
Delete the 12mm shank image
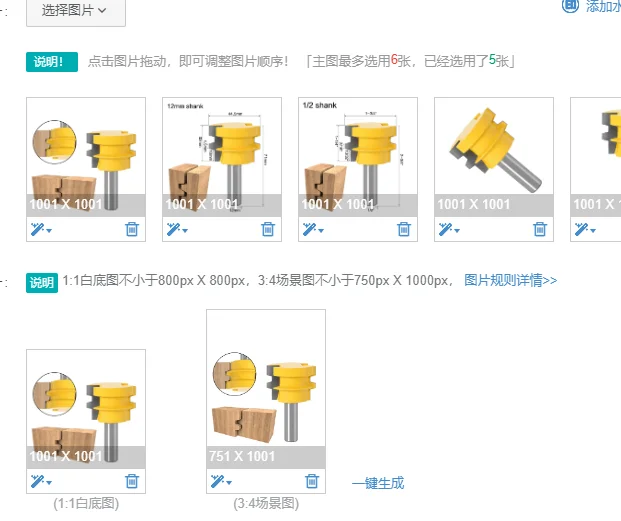pyautogui.click(x=268, y=229)
